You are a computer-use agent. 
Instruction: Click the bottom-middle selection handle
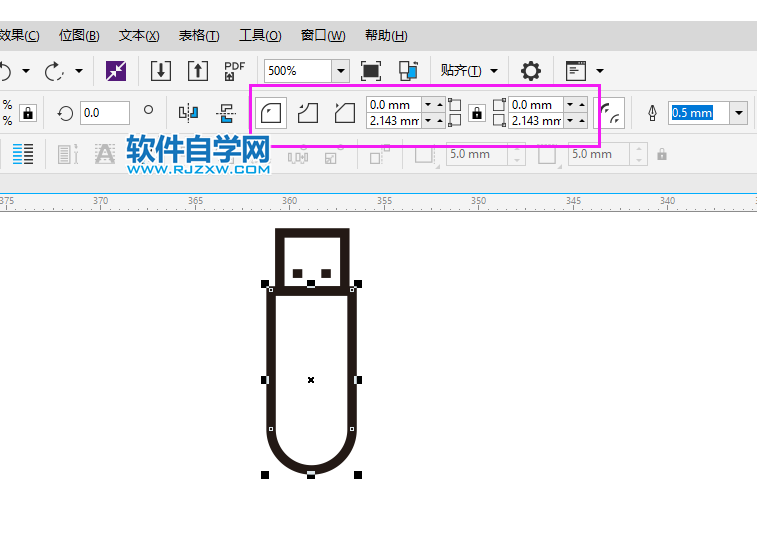(311, 475)
